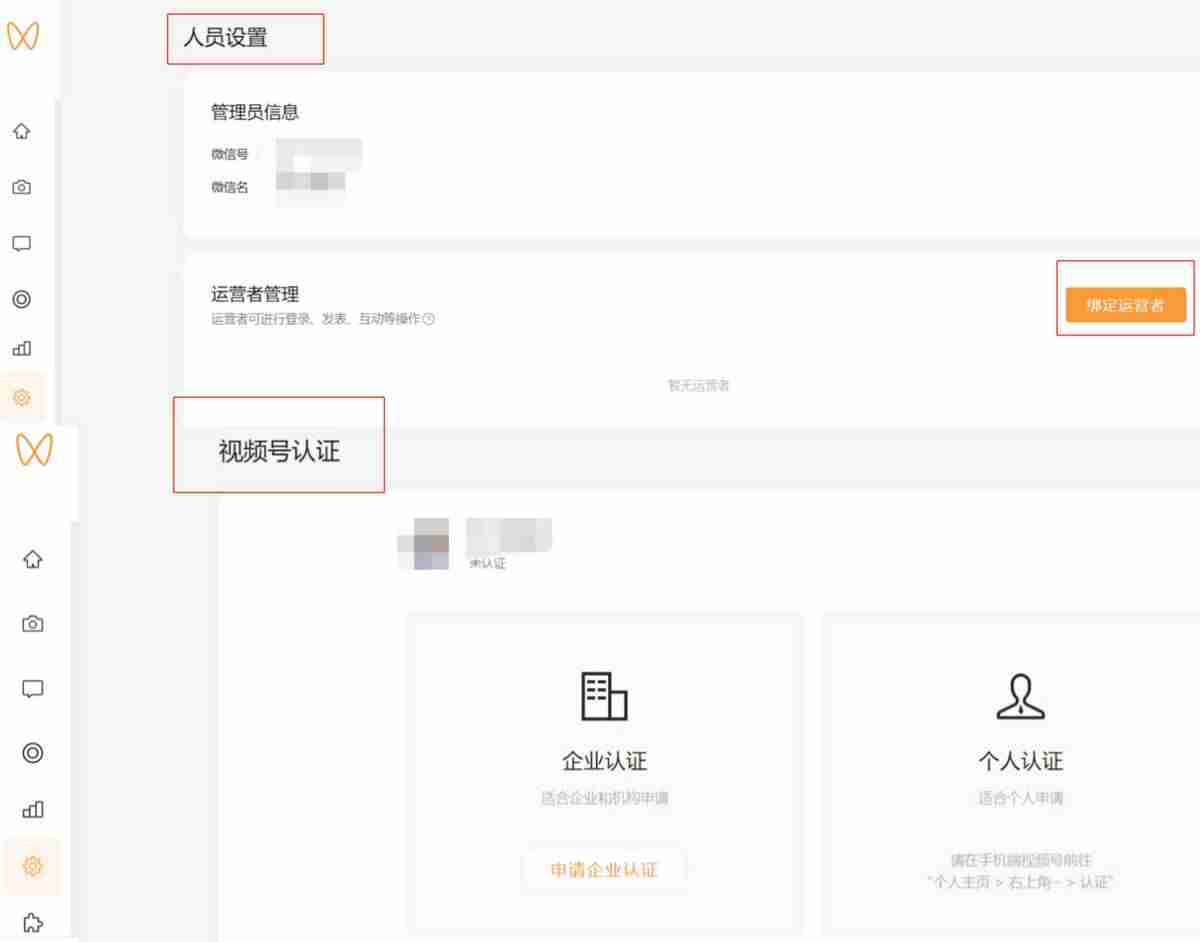Select the camera icon in the 视频号认证 page sidebar
The height and width of the screenshot is (942, 1200).
coord(33,624)
